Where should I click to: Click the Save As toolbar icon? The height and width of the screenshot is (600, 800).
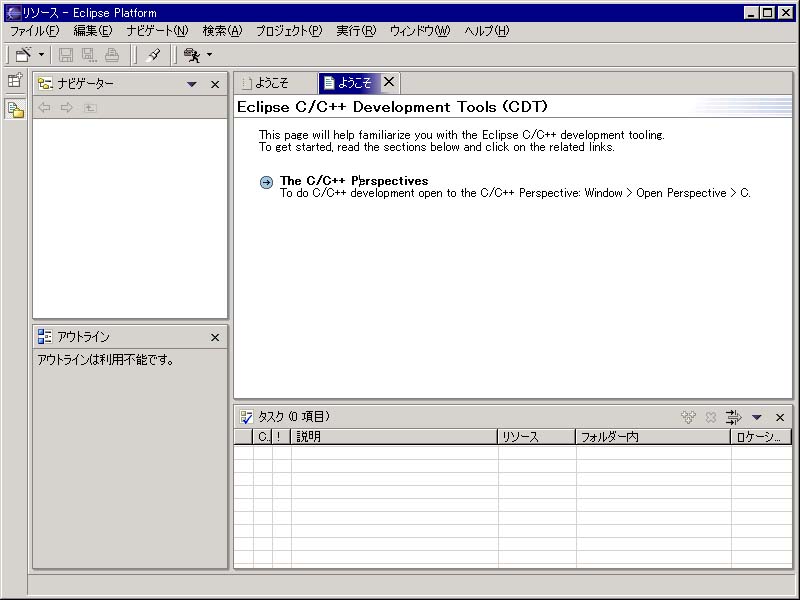coord(89,55)
